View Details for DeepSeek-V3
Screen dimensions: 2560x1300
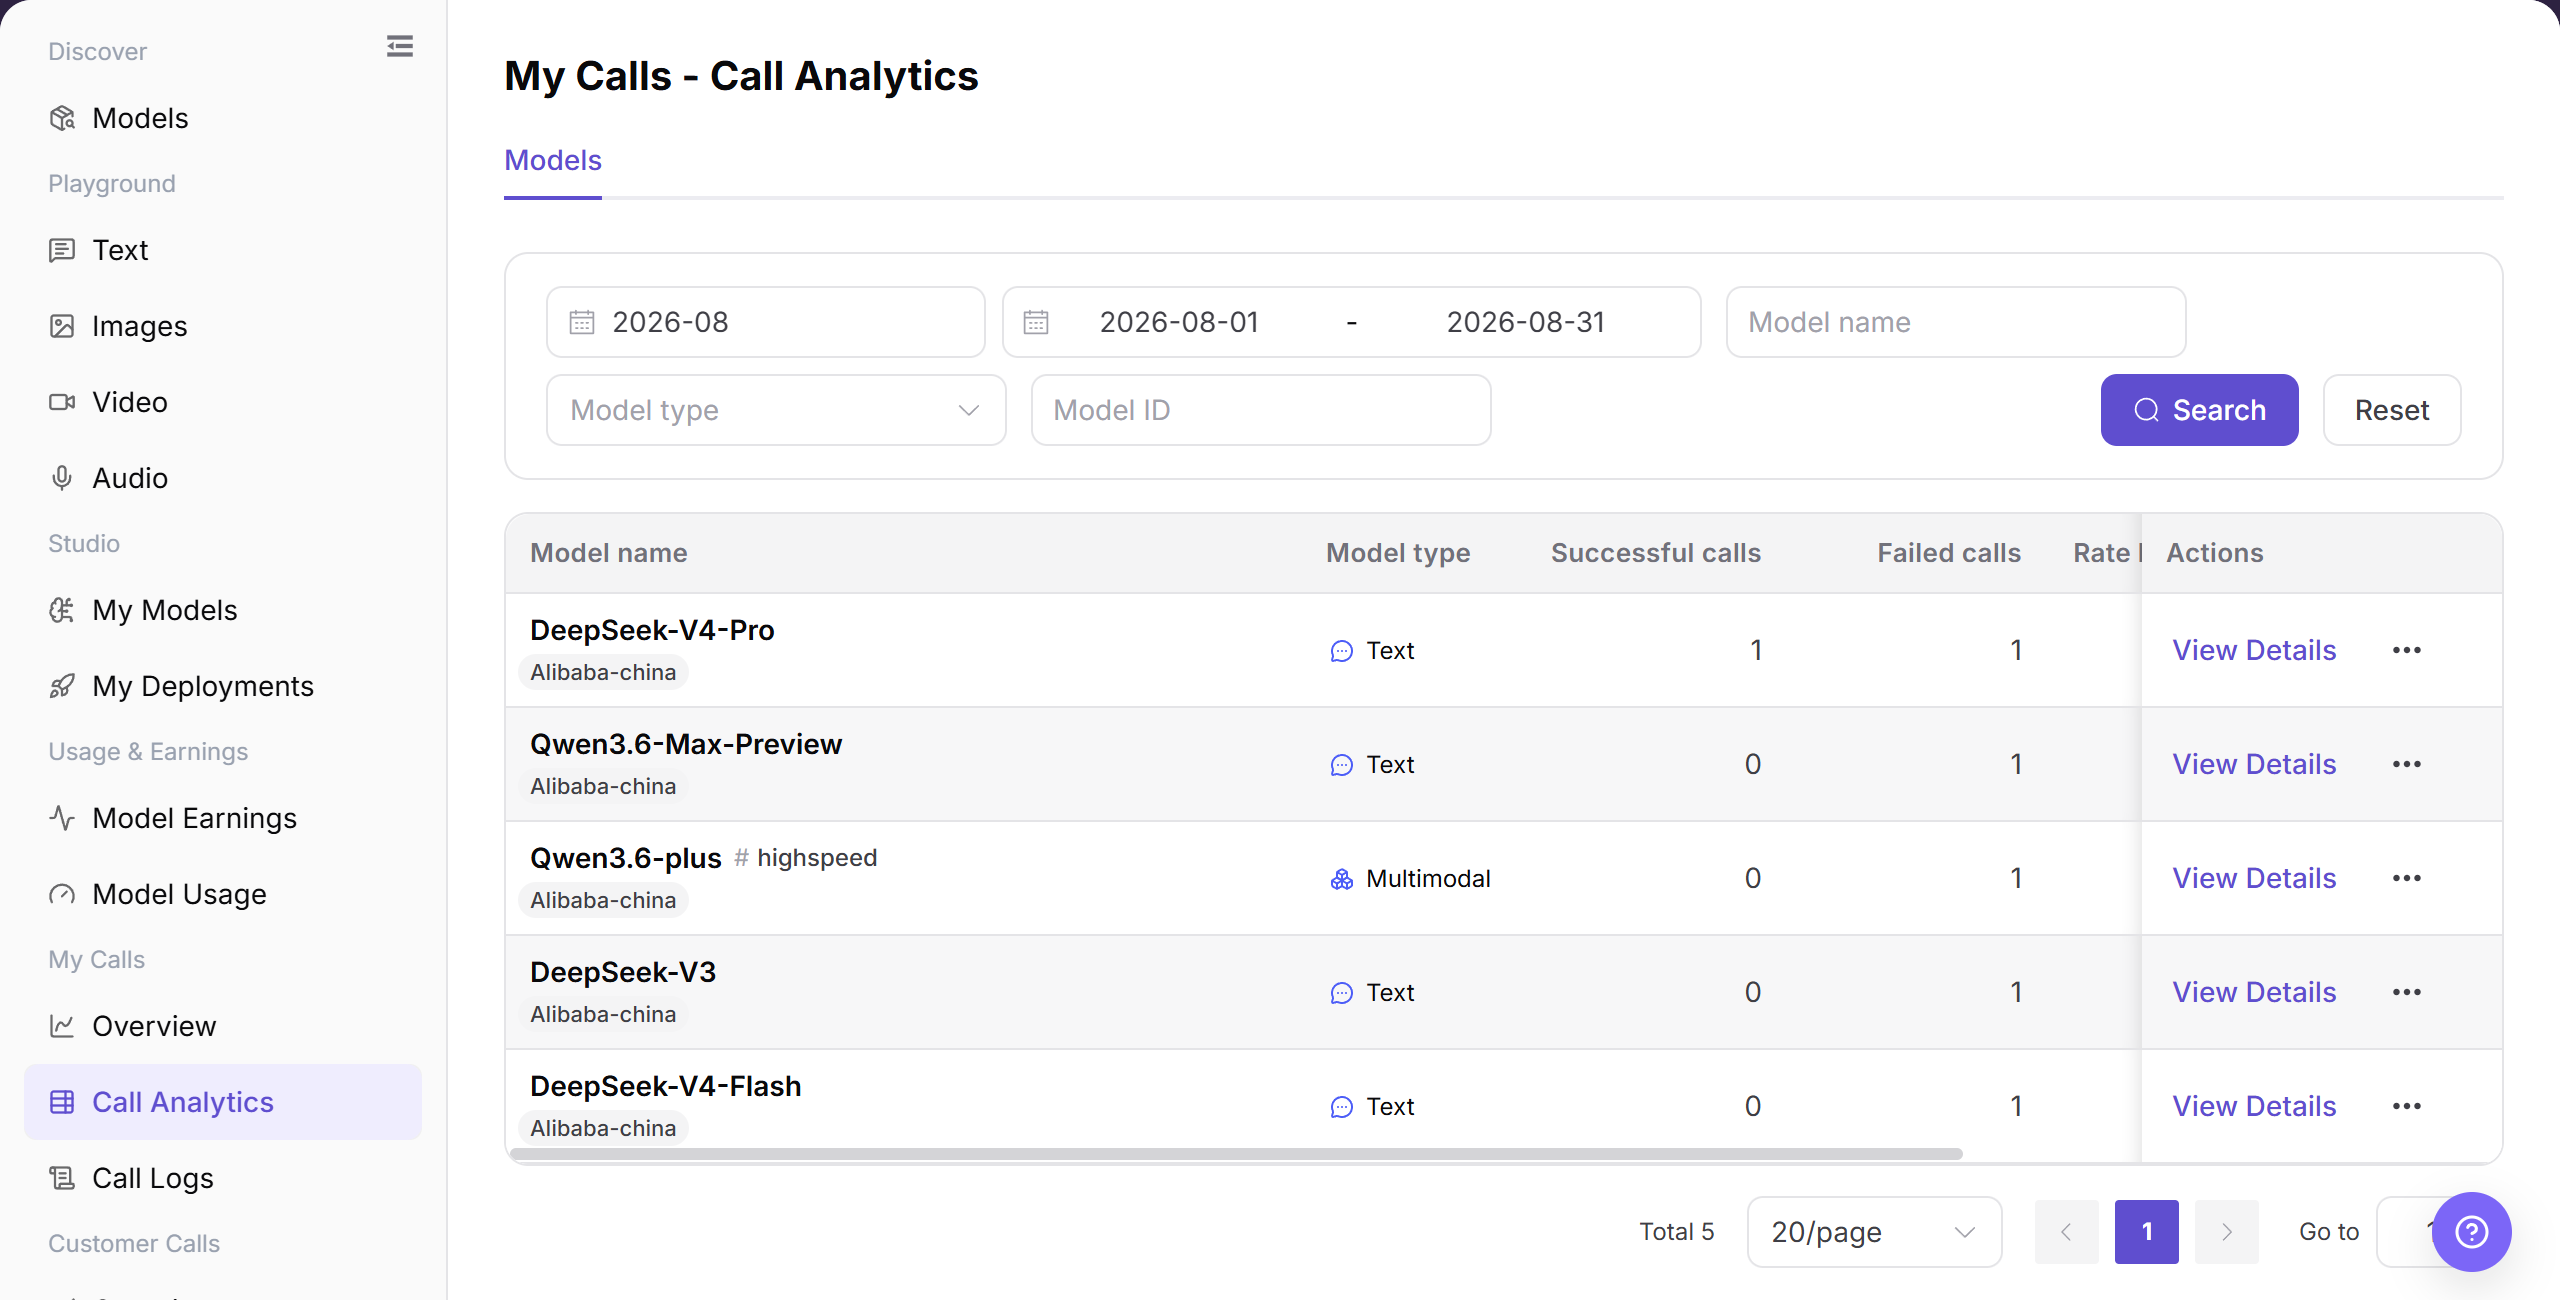pyautogui.click(x=2254, y=992)
